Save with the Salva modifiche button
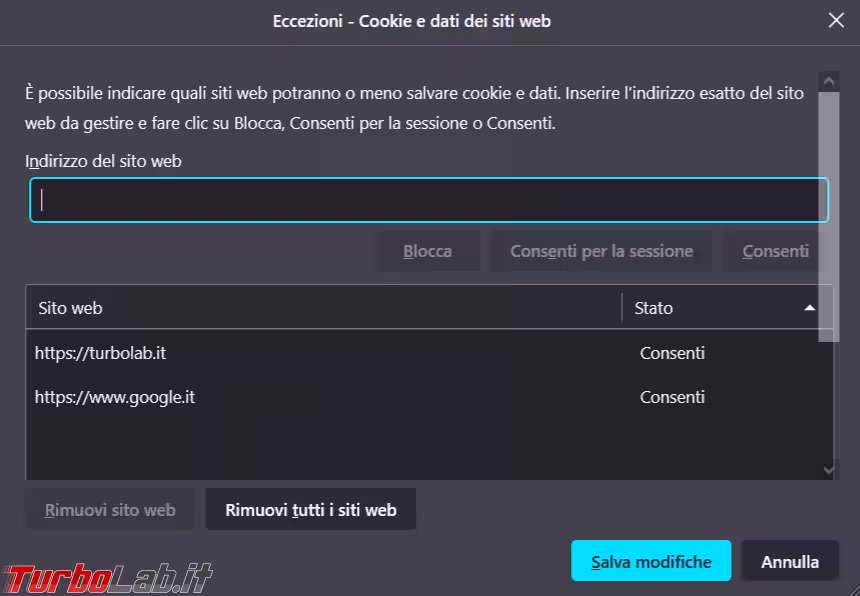This screenshot has height=596, width=860. point(651,562)
